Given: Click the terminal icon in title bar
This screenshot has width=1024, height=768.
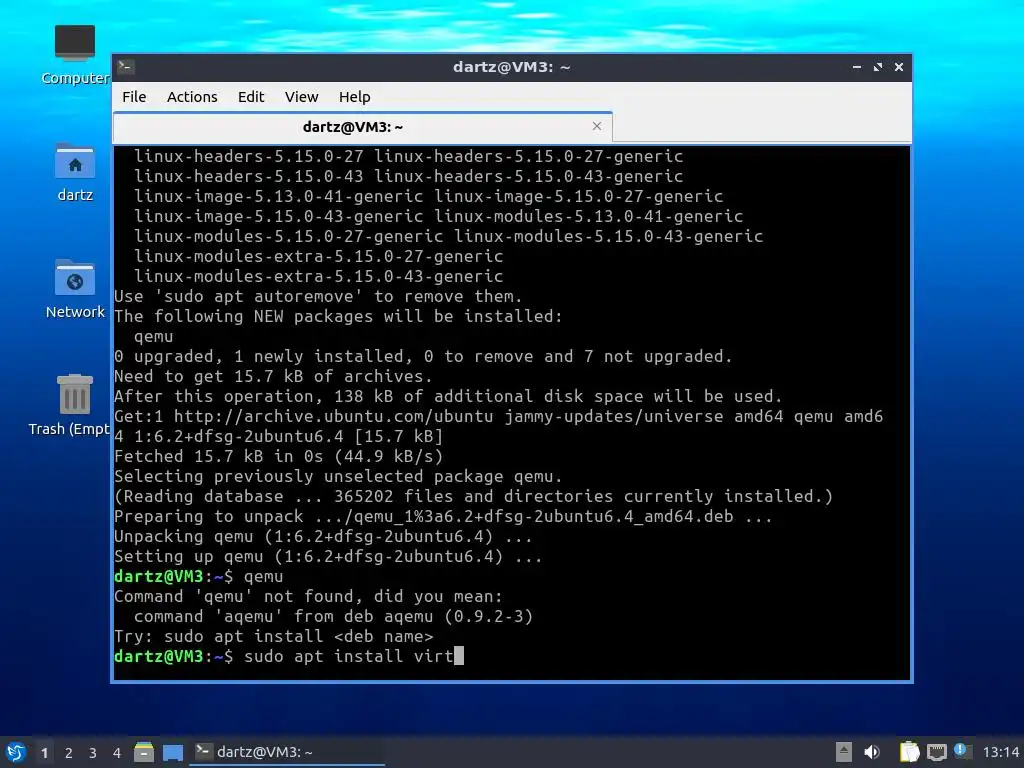Looking at the screenshot, I should pyautogui.click(x=126, y=66).
